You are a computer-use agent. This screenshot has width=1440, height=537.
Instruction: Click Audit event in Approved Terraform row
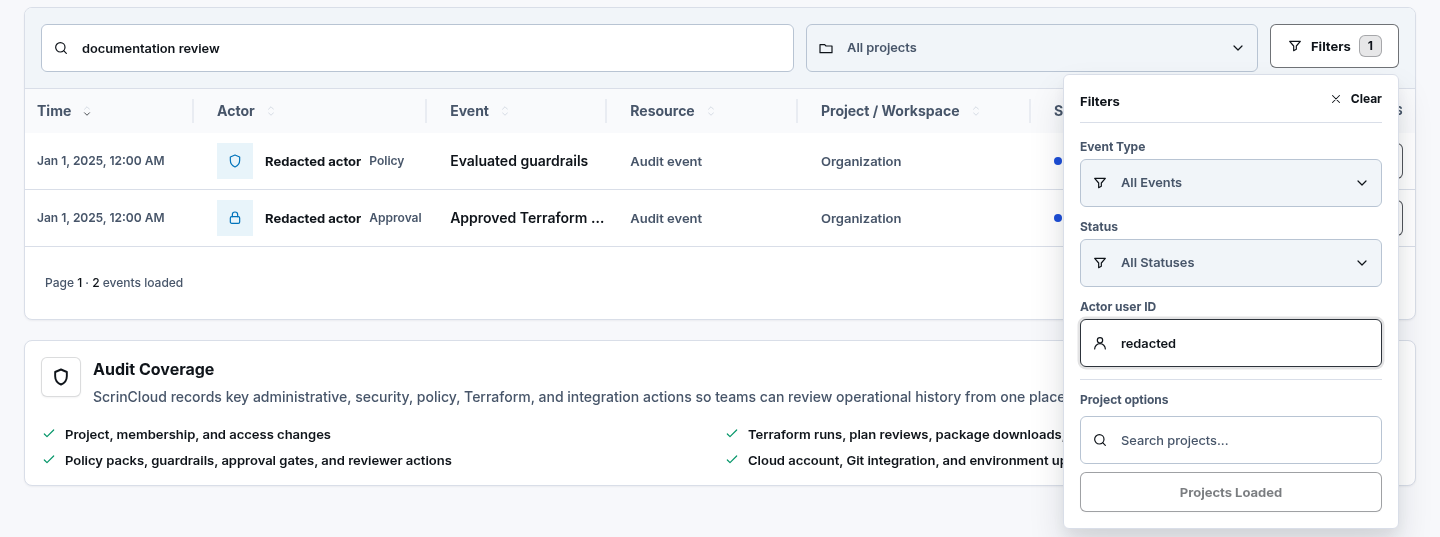coord(666,219)
